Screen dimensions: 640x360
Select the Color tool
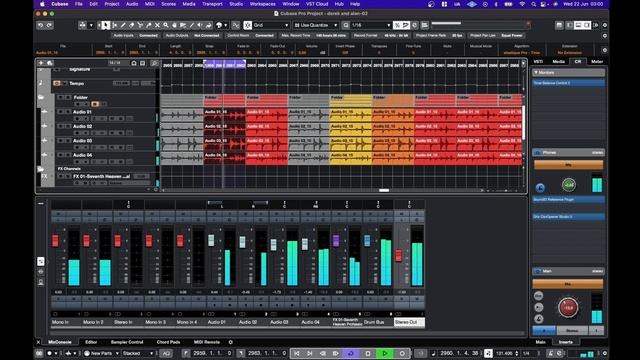tap(209, 25)
